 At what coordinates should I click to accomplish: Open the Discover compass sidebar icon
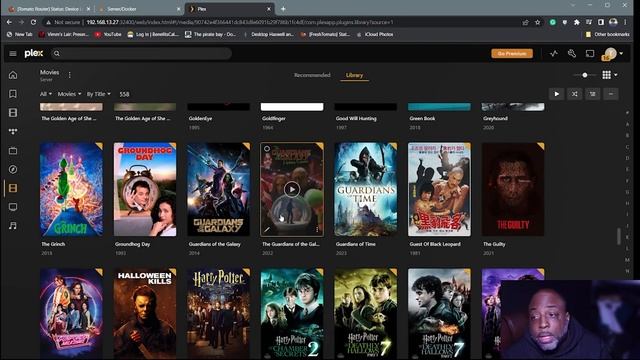[13, 169]
